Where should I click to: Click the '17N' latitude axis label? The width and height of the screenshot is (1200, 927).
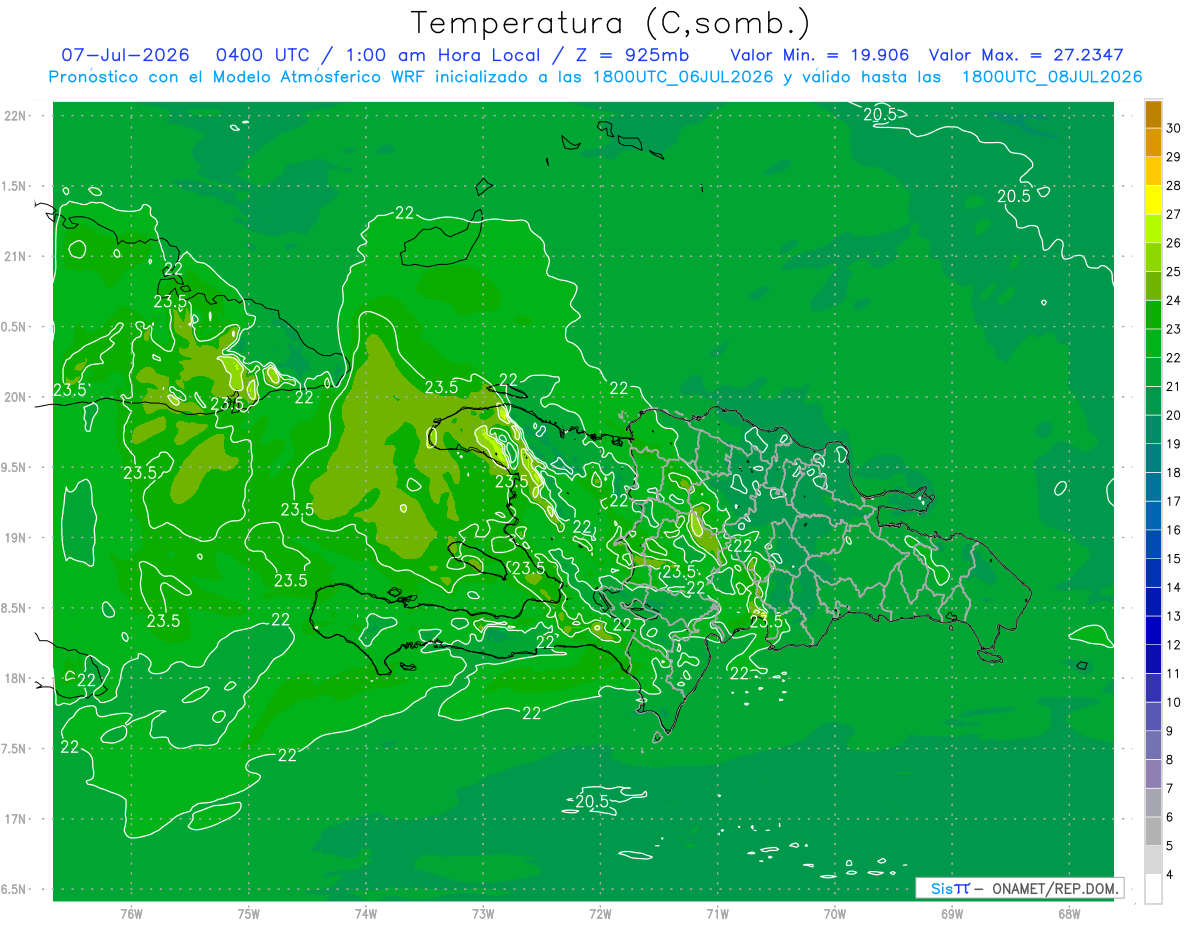pyautogui.click(x=16, y=819)
